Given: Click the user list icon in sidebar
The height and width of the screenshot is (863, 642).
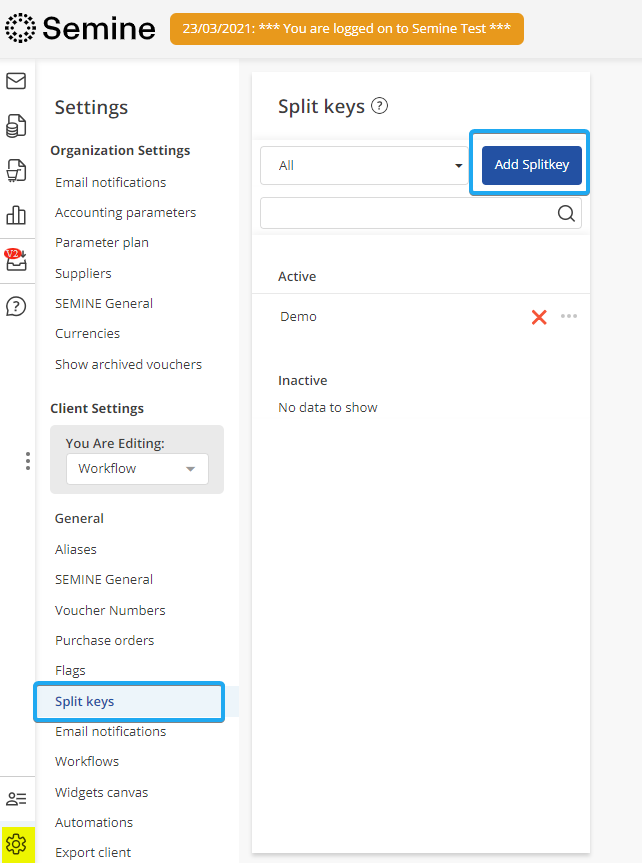Looking at the screenshot, I should (16, 798).
